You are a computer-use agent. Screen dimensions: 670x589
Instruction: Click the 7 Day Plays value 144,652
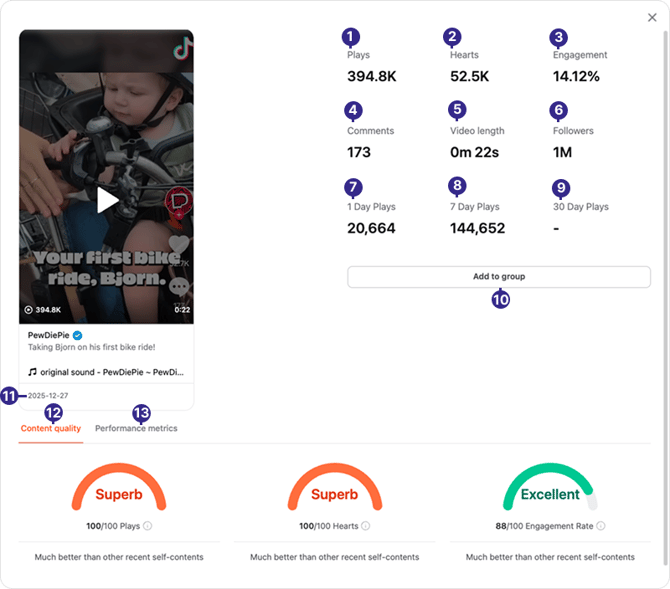pos(477,228)
